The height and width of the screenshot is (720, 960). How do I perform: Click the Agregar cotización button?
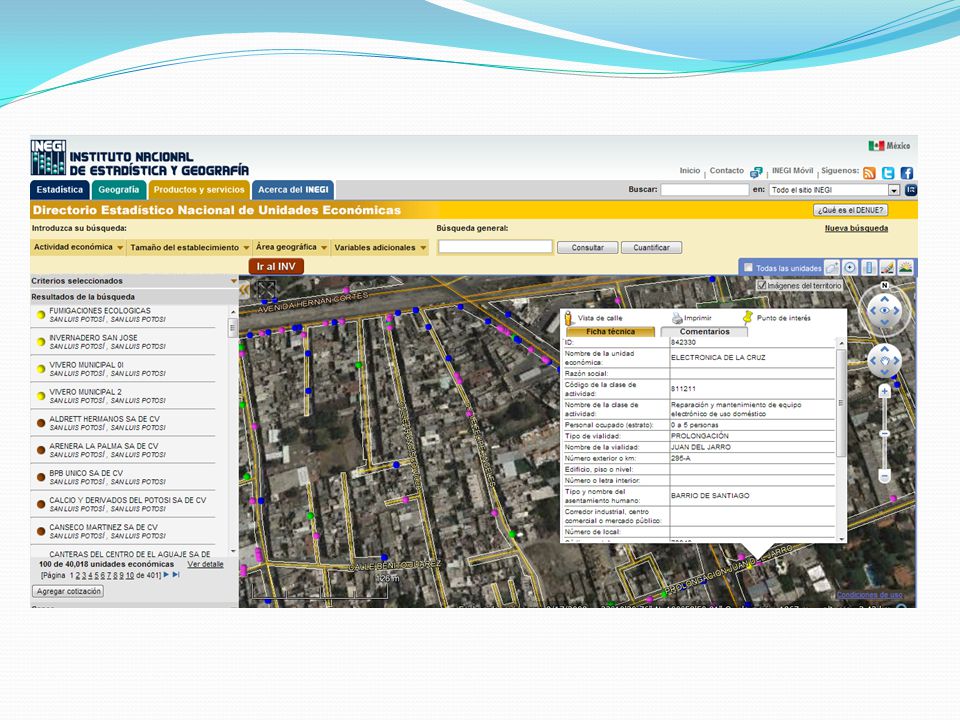coord(68,591)
